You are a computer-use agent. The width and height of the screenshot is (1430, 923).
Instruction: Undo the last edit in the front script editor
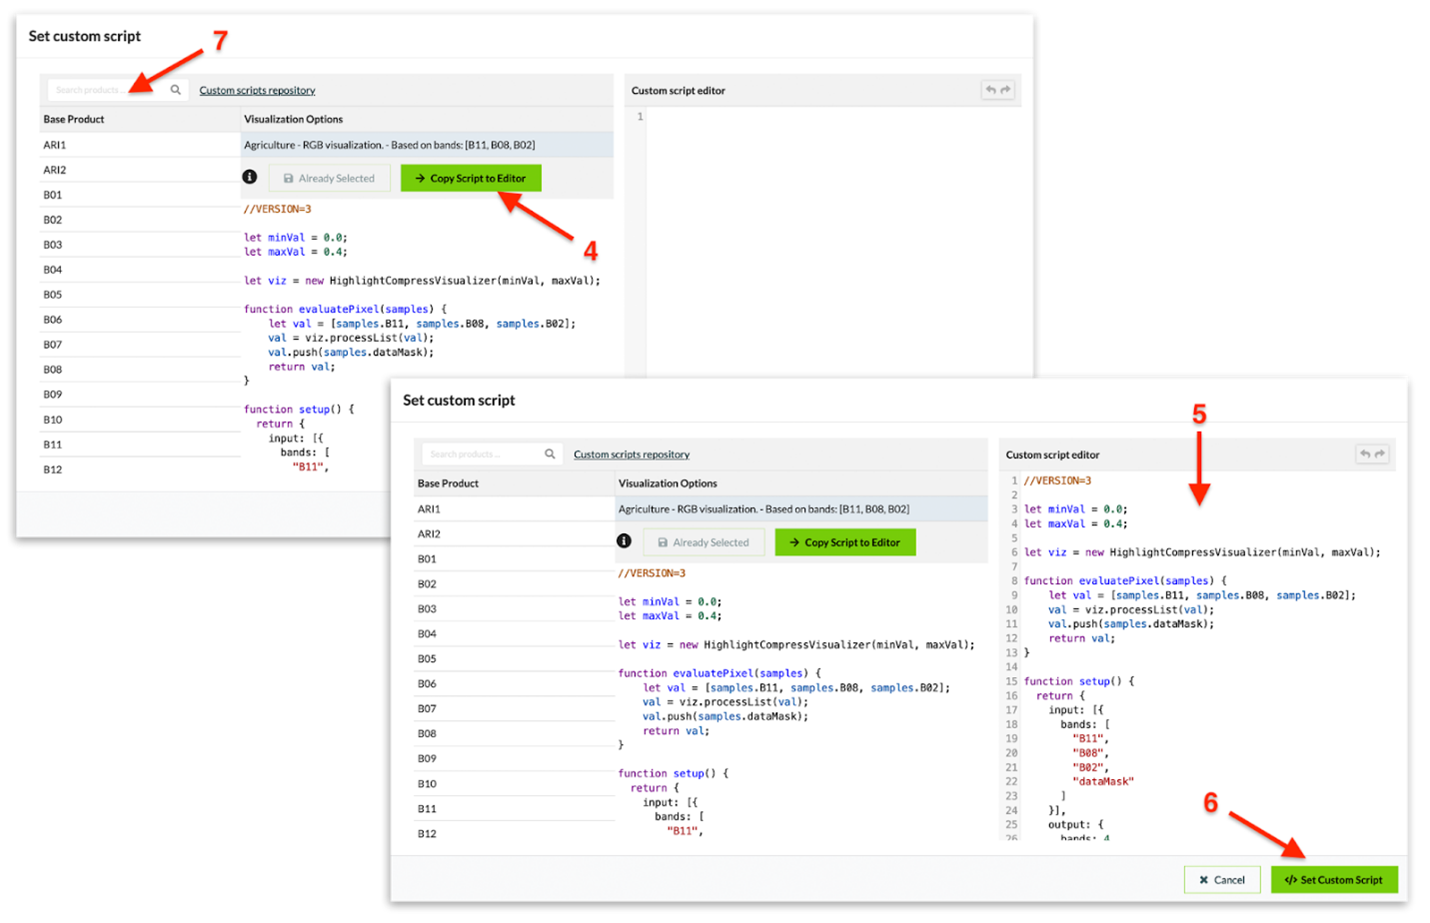[1365, 454]
